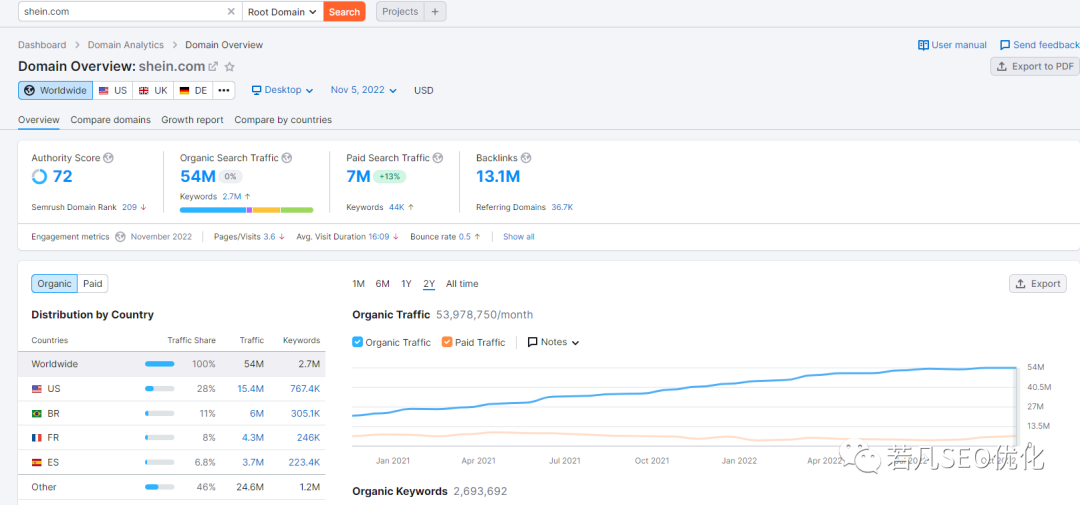Click the Export to PDF button
The width and height of the screenshot is (1080, 505).
click(1034, 66)
